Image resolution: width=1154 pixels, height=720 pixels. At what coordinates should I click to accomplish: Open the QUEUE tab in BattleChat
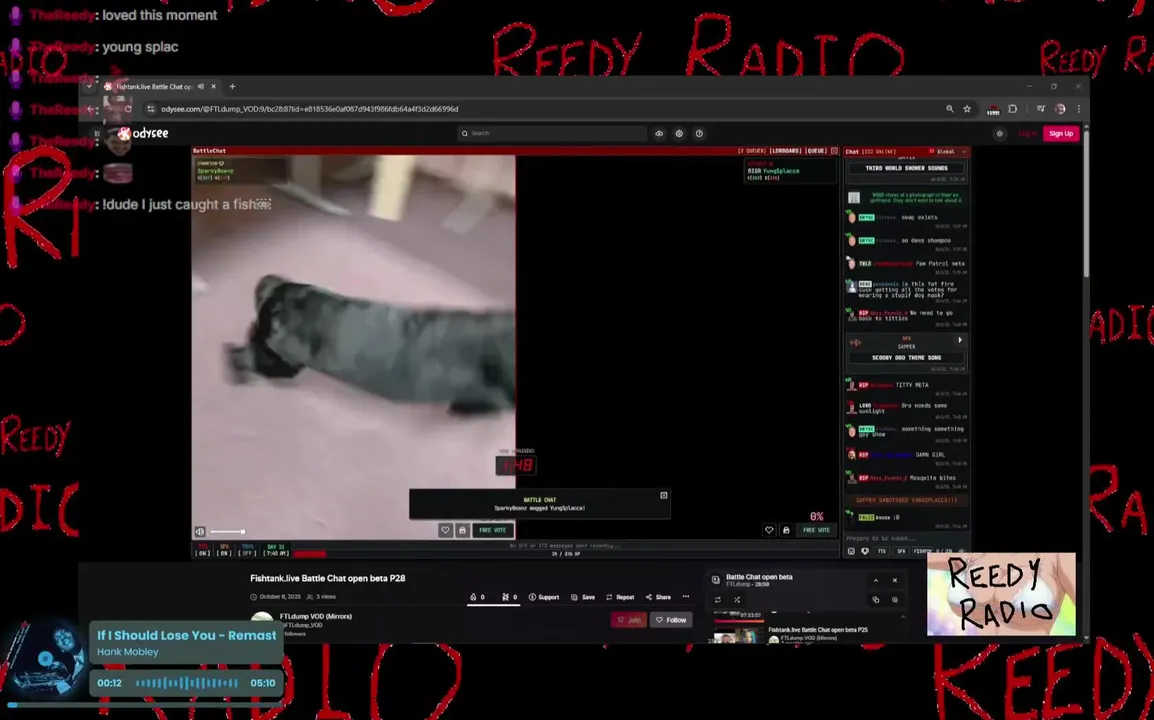click(x=816, y=151)
